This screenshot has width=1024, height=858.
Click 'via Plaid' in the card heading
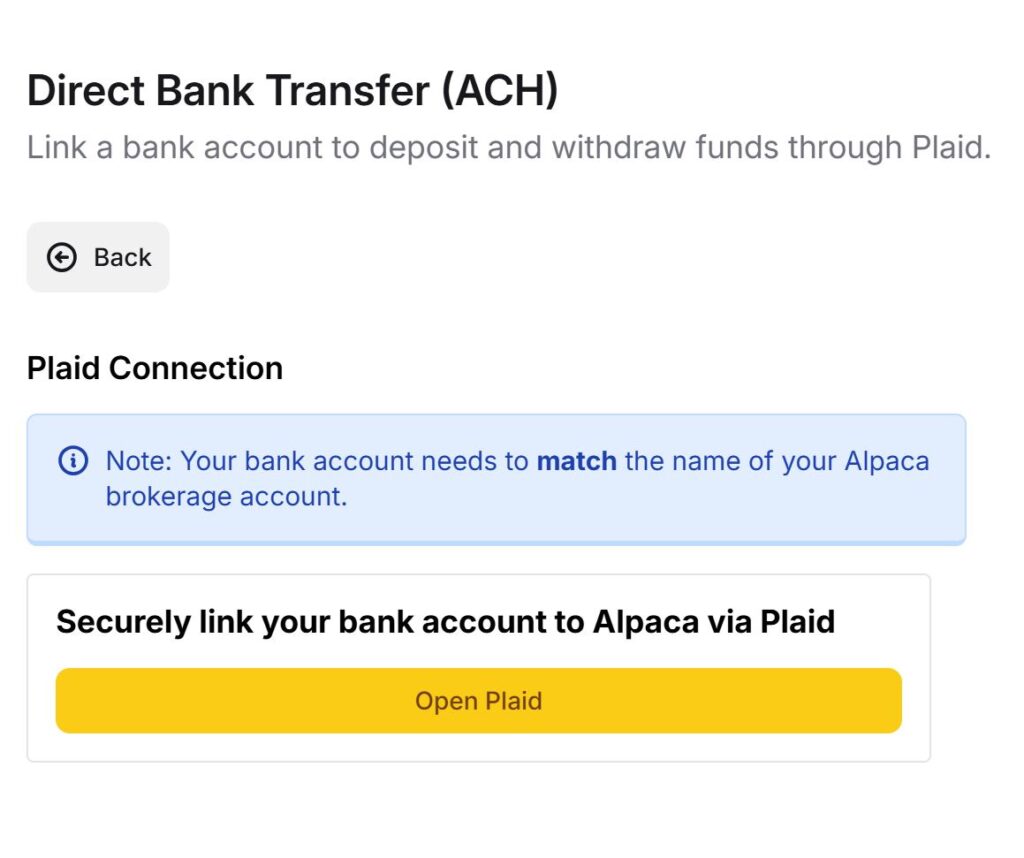pyautogui.click(x=771, y=622)
